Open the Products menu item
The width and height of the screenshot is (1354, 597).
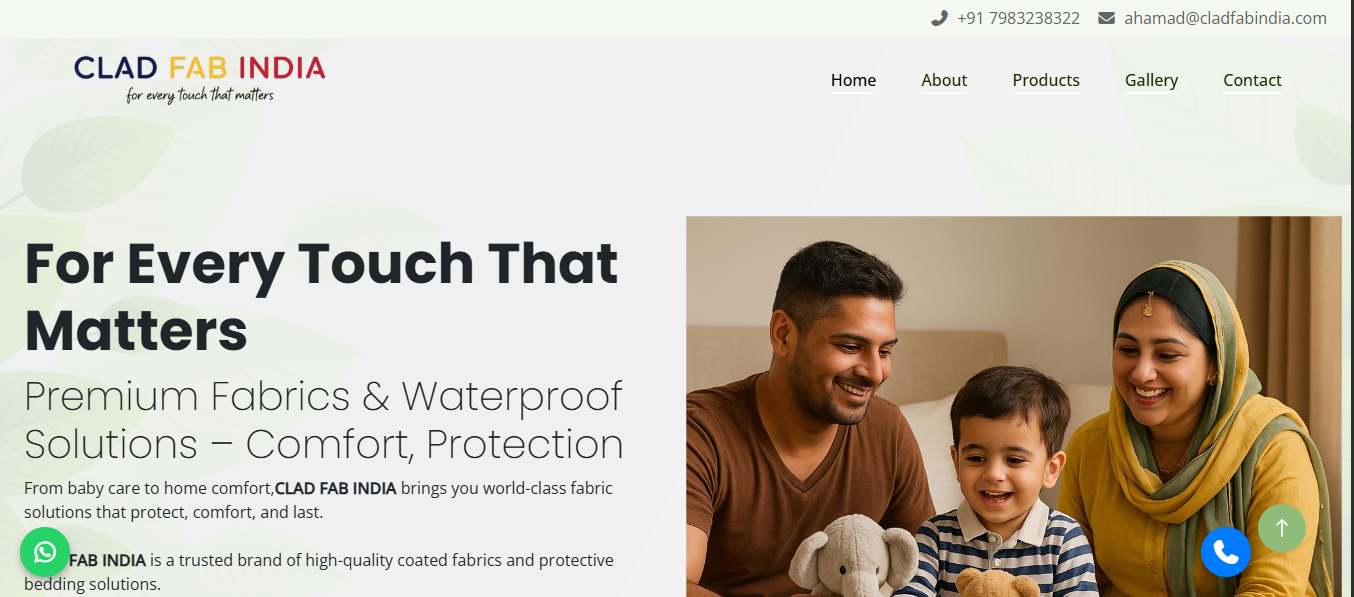pos(1046,80)
